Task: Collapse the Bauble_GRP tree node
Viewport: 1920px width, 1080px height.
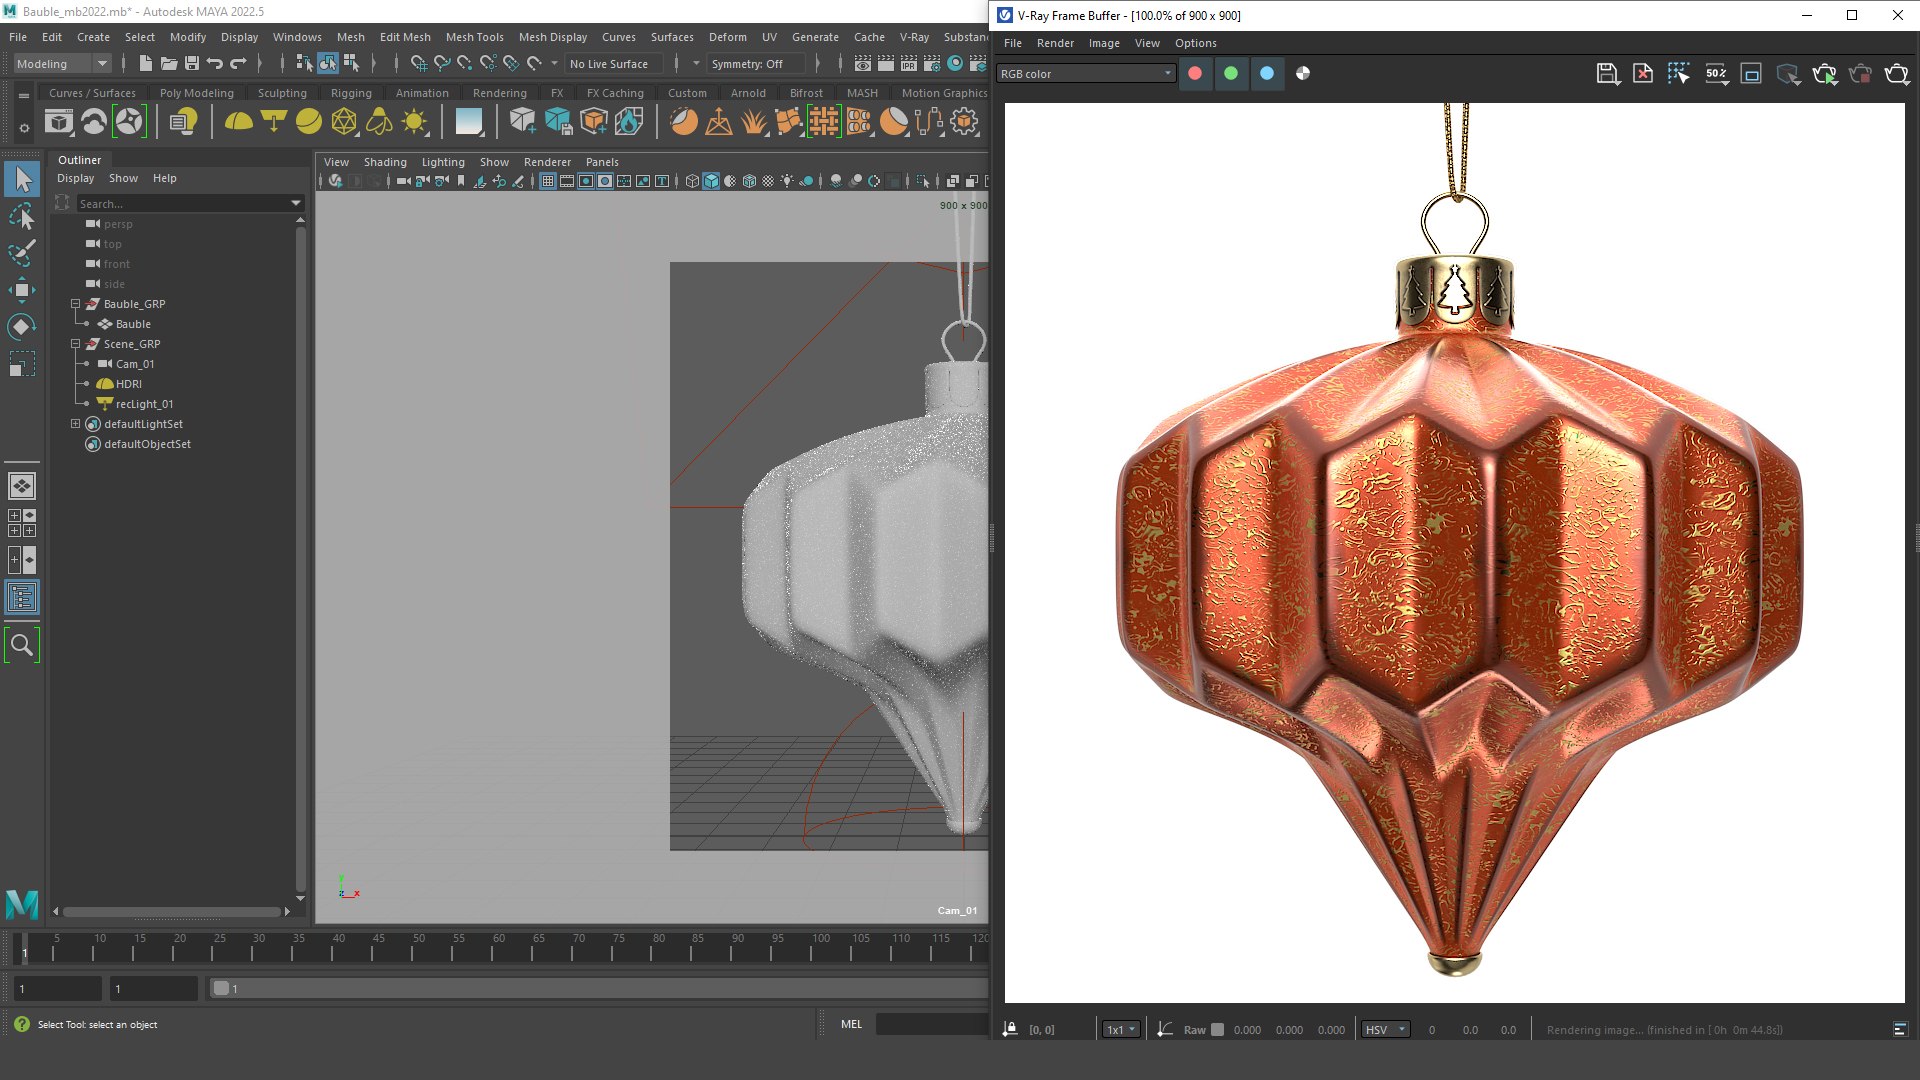Action: click(x=75, y=303)
